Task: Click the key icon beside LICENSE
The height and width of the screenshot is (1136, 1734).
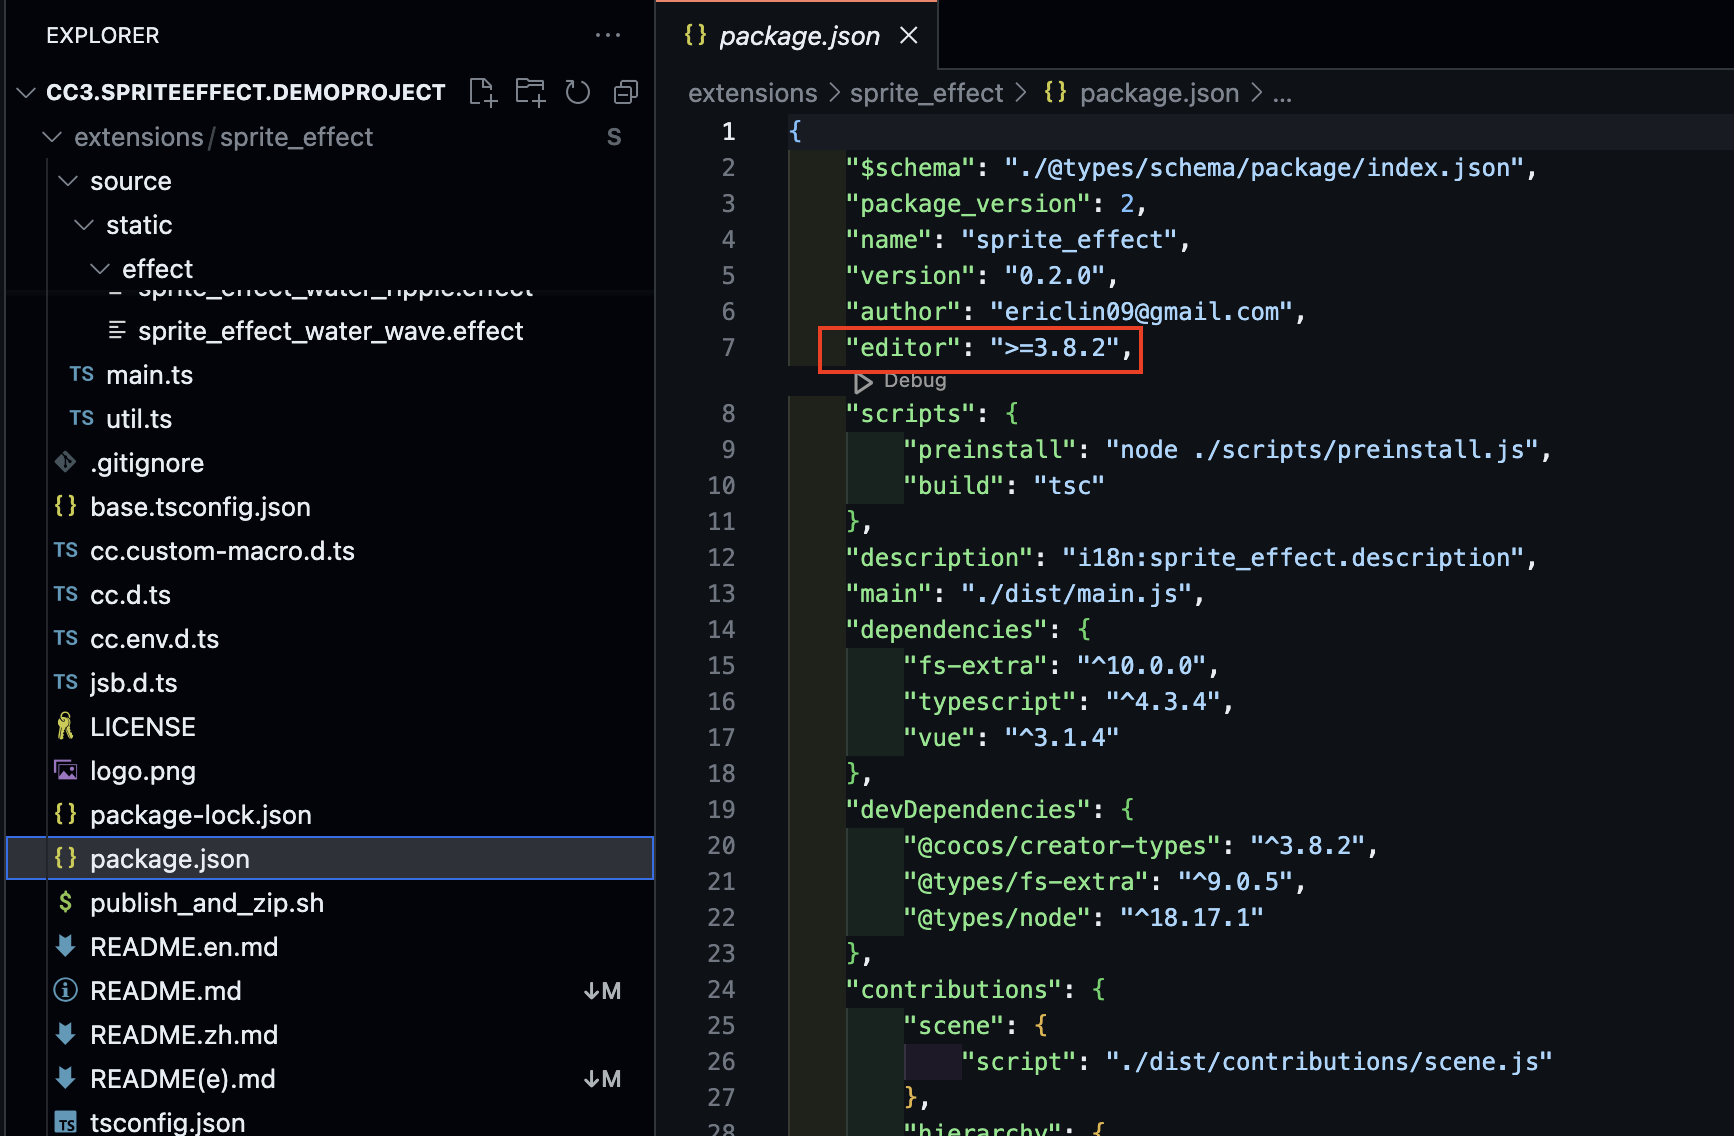Action: point(65,726)
